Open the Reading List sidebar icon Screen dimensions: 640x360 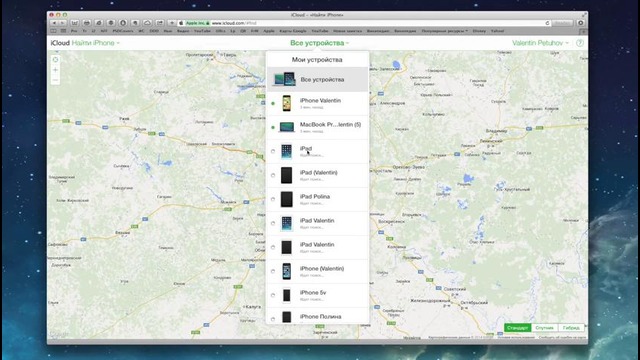point(53,31)
